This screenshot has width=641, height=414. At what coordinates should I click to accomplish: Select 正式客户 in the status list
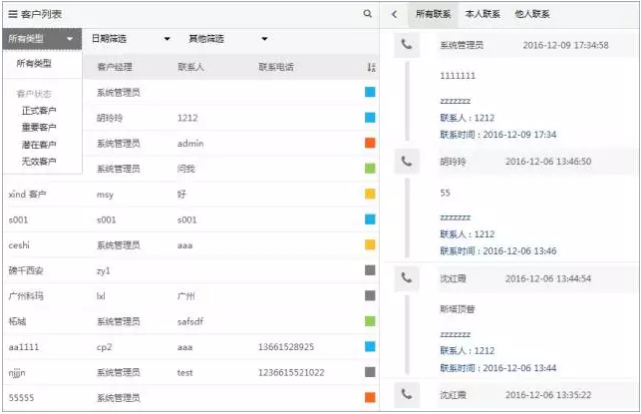39,111
